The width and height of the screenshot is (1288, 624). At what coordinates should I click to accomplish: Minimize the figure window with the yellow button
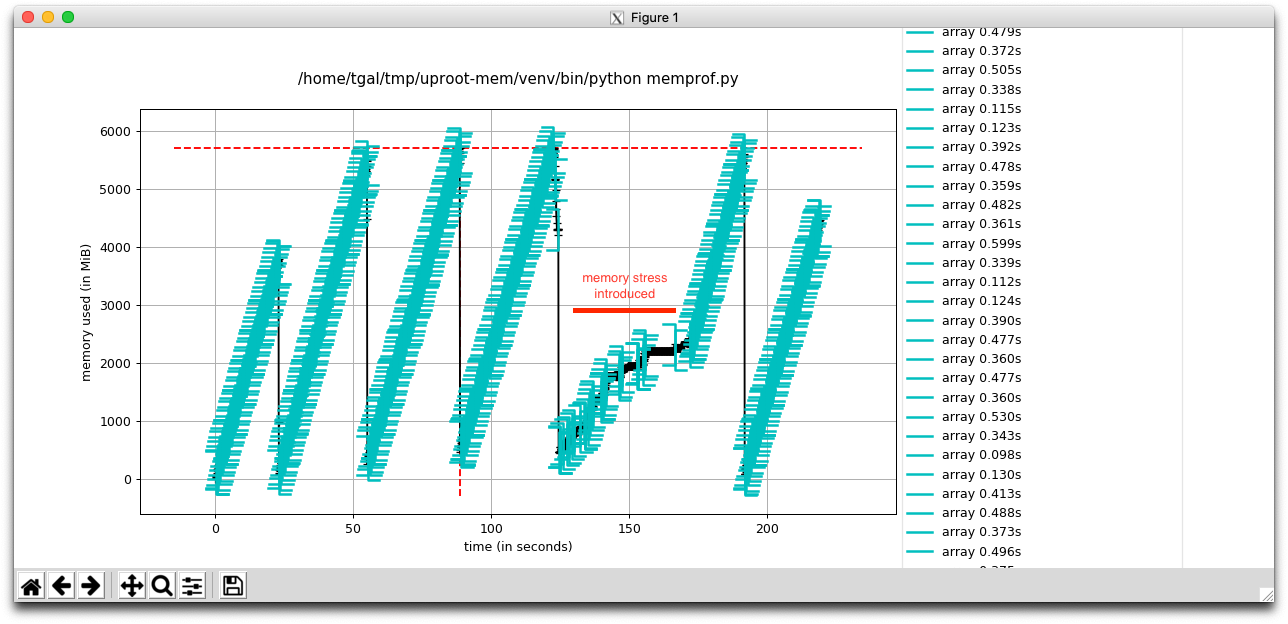pyautogui.click(x=46, y=17)
